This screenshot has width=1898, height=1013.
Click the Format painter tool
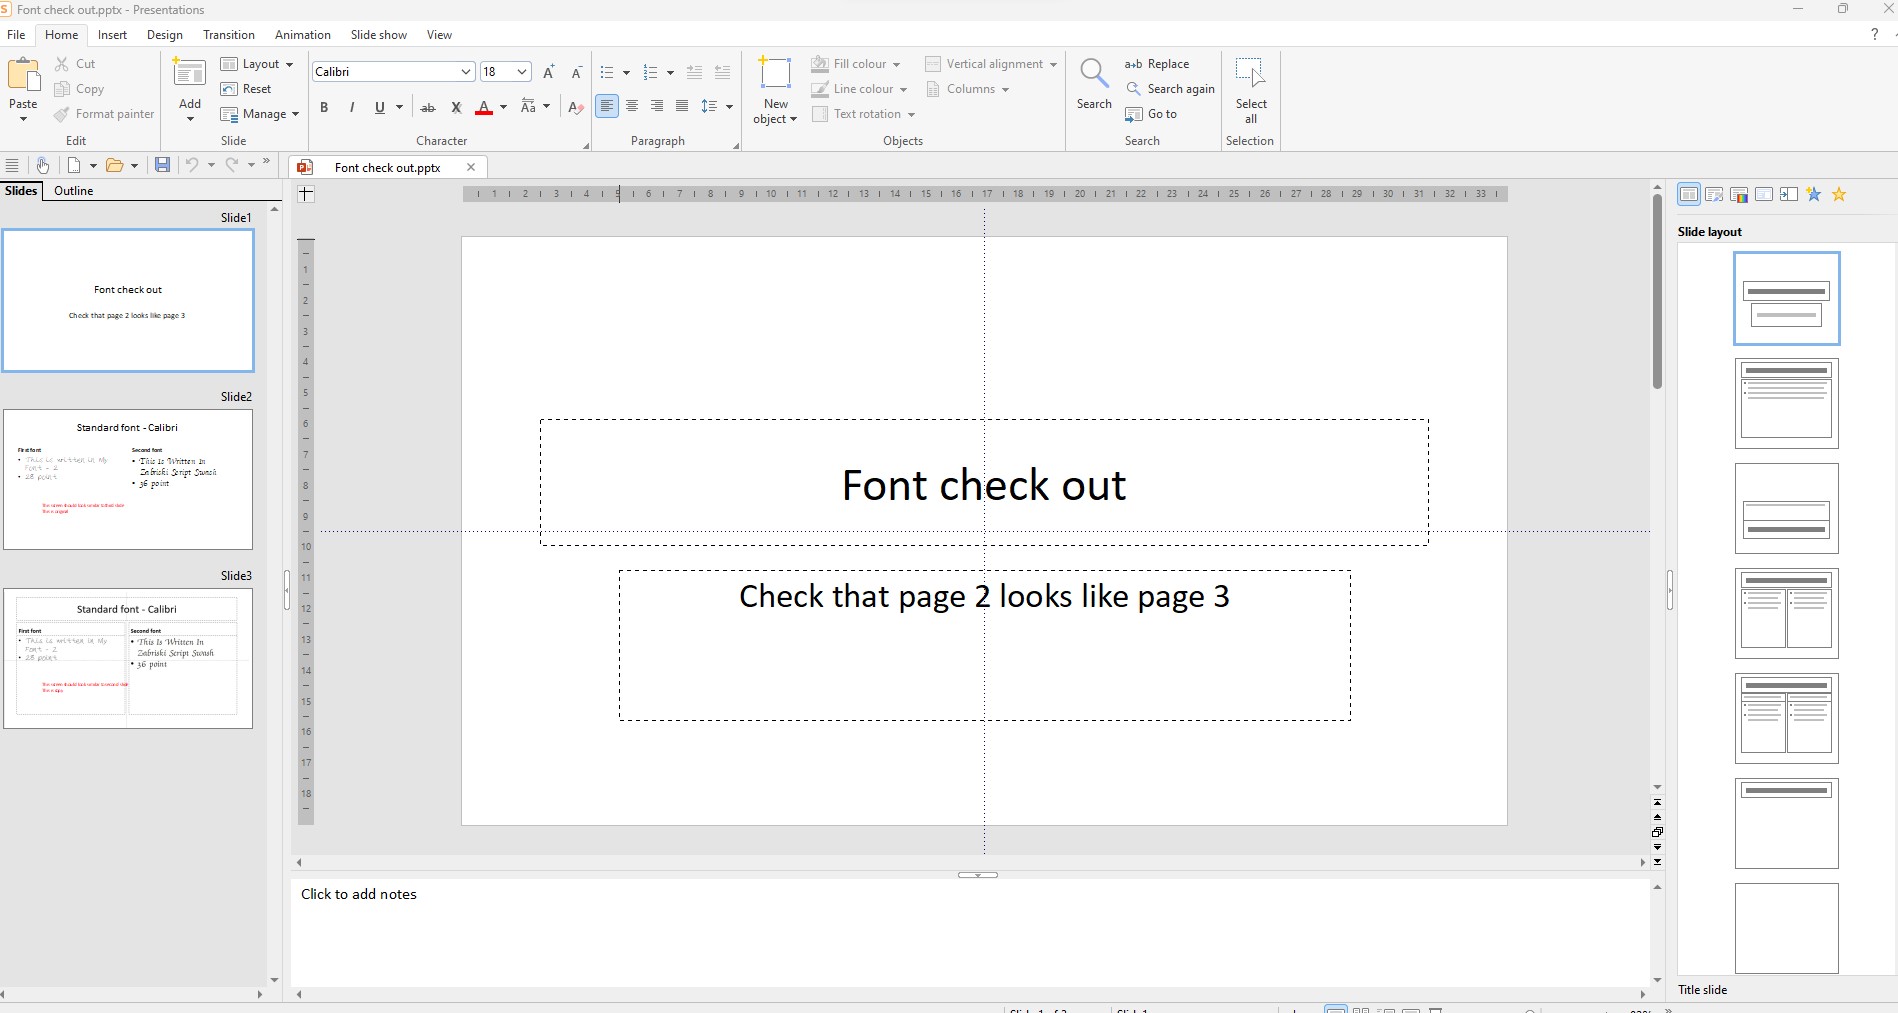click(x=104, y=114)
